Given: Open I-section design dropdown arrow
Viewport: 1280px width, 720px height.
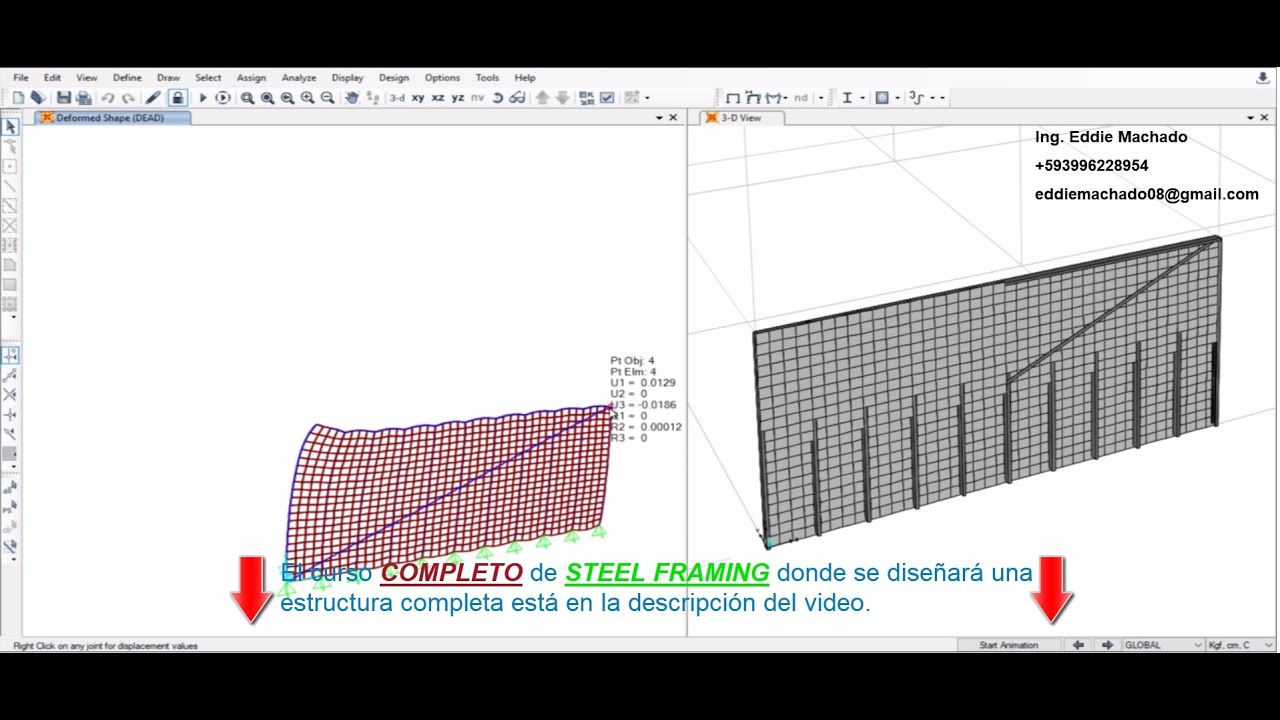Looking at the screenshot, I should (x=862, y=98).
